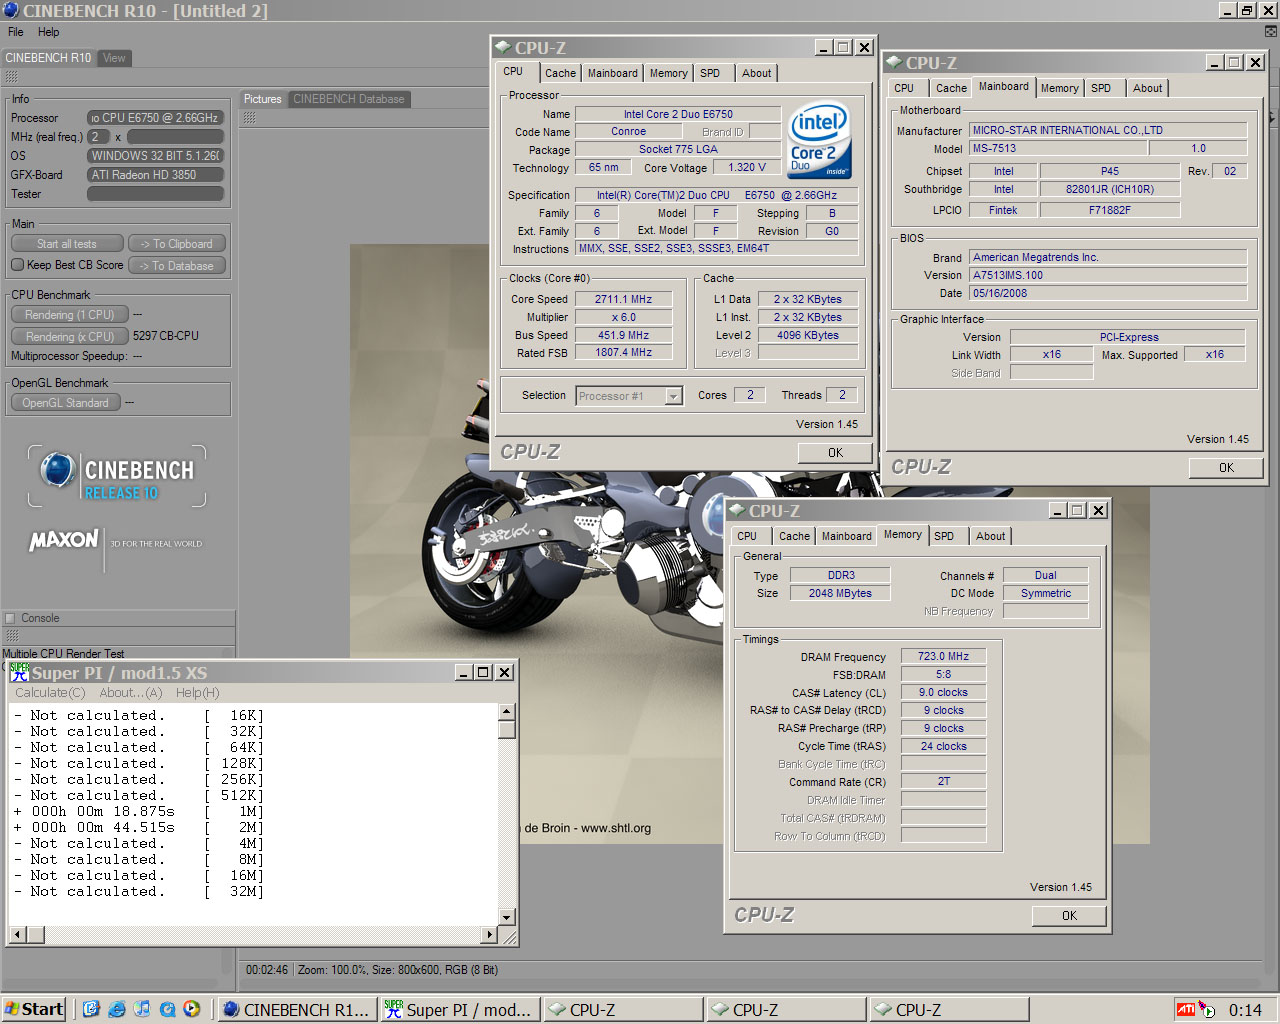1280x1024 pixels.
Task: Click the Processor name field in Cinebench
Action: pos(155,118)
